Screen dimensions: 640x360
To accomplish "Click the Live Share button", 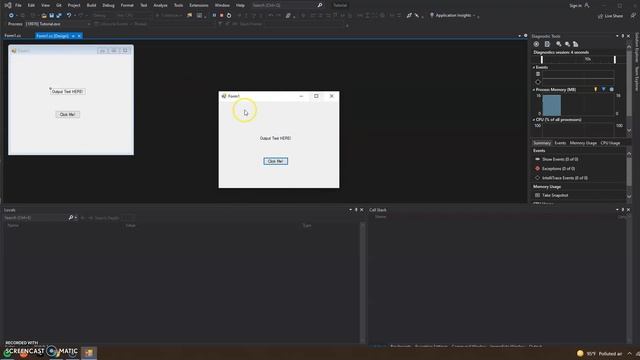I will click(610, 16).
